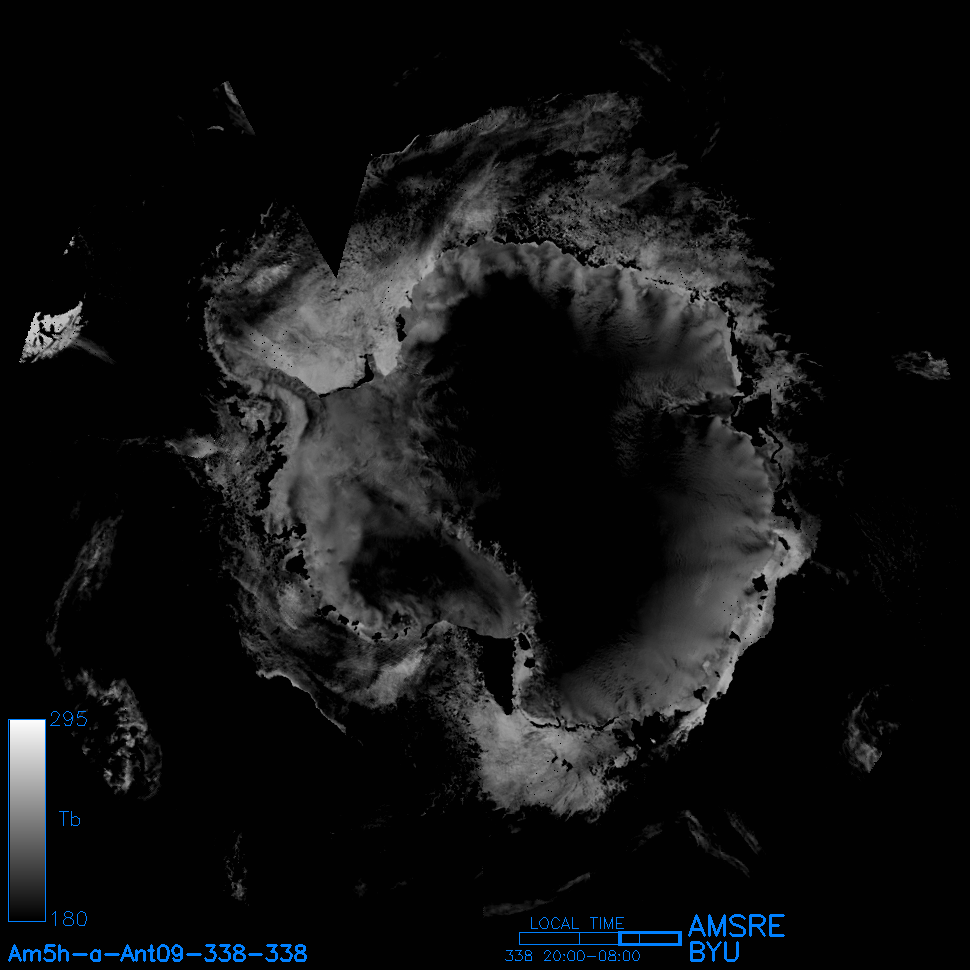
Task: Click the 180 minimum scale value
Action: [68, 918]
